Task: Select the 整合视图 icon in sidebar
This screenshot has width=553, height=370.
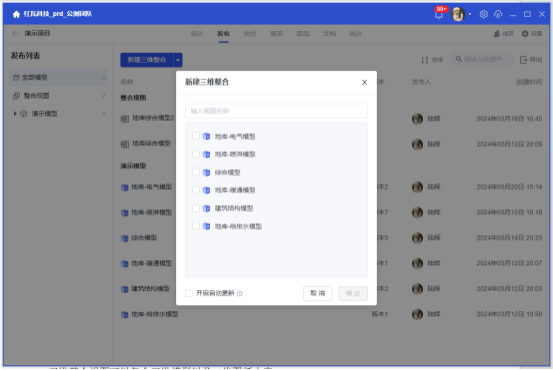Action: [16, 96]
